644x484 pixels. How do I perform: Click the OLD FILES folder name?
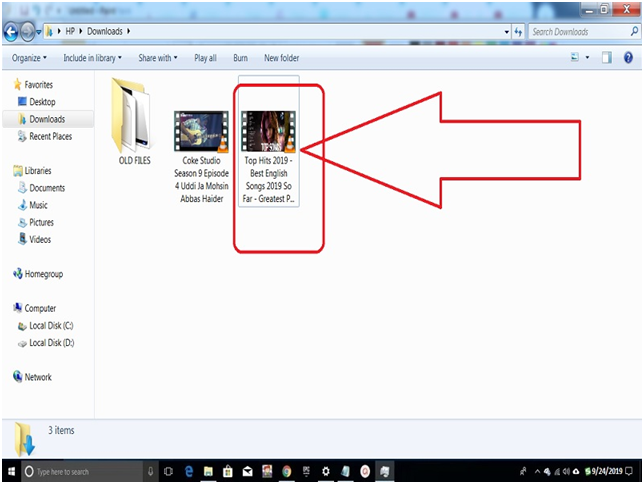(x=134, y=161)
